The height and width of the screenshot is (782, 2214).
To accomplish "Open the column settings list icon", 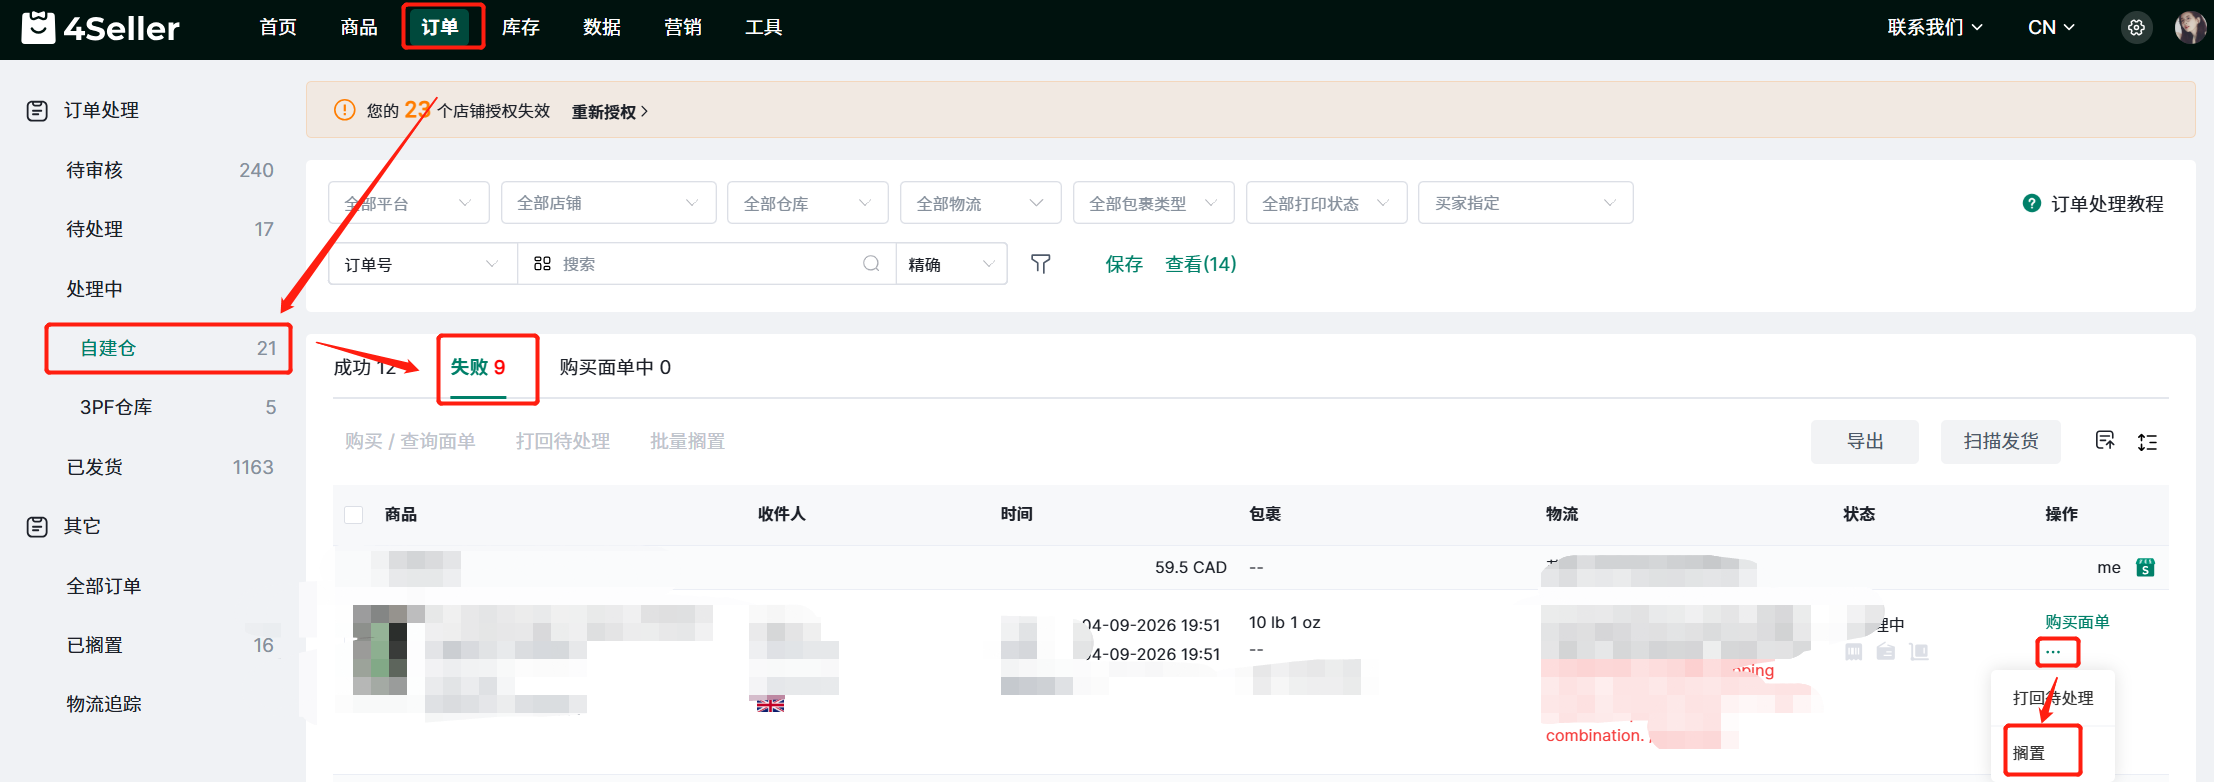I will pos(2147,442).
